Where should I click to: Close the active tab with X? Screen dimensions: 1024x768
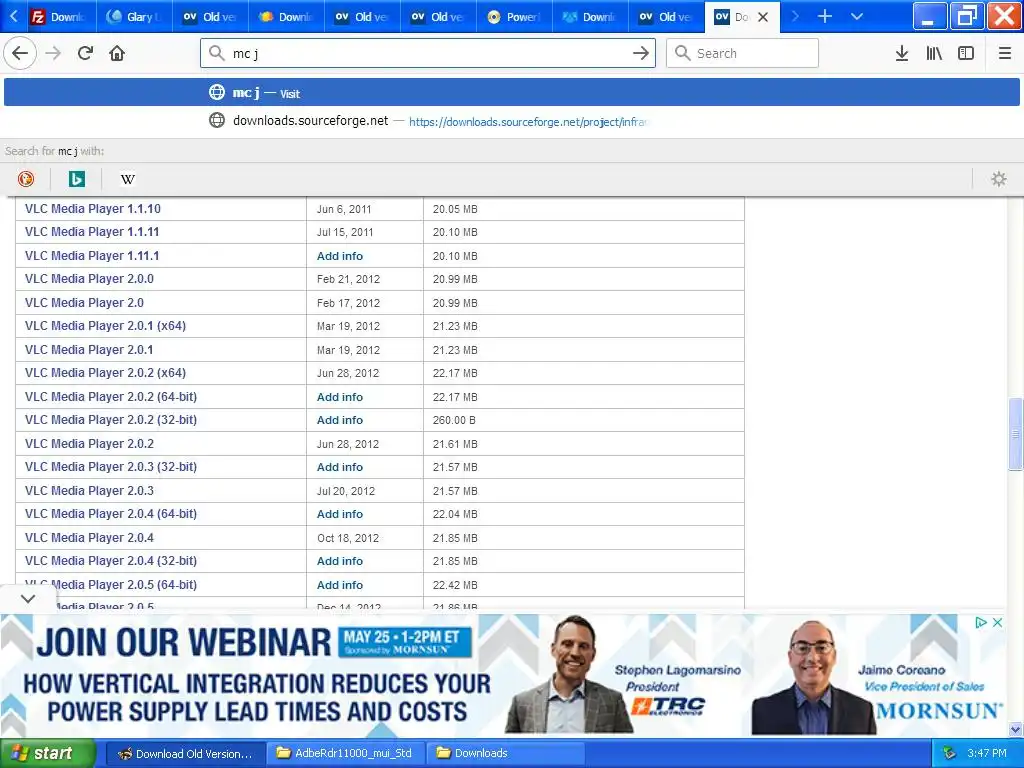click(763, 17)
